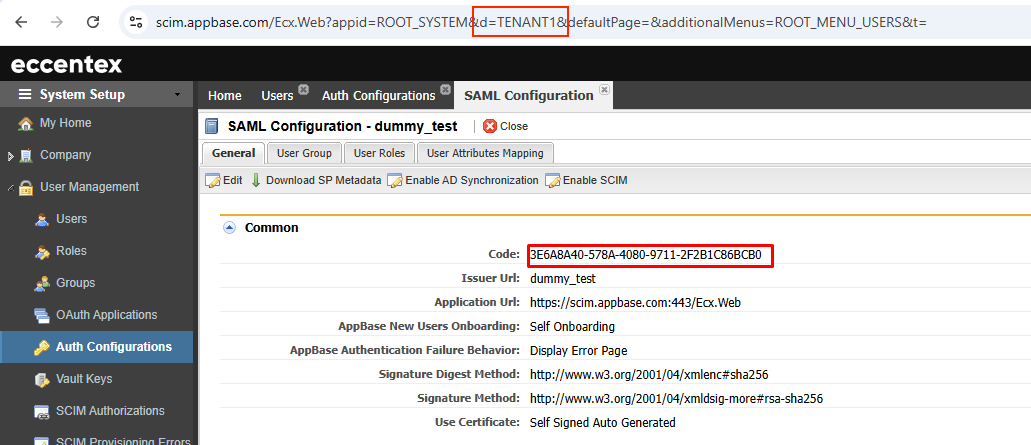1031x445 pixels.
Task: Open the System Setup dropdown arrow
Action: (177, 95)
